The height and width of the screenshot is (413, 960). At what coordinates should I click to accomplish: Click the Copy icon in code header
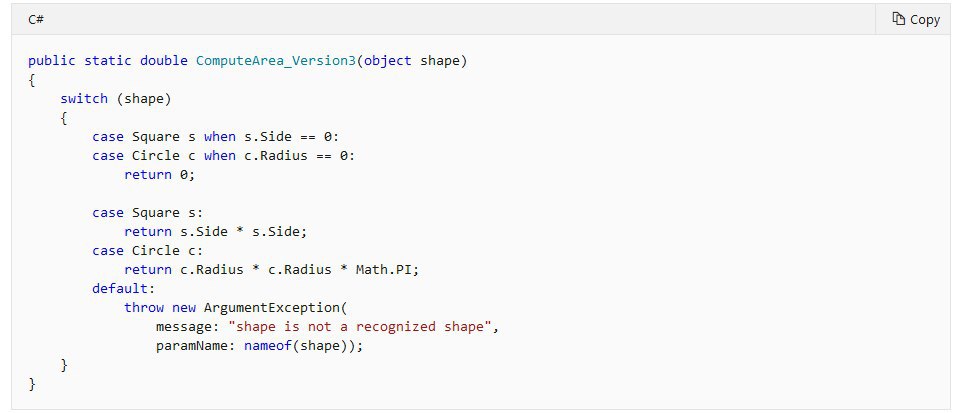coord(898,19)
